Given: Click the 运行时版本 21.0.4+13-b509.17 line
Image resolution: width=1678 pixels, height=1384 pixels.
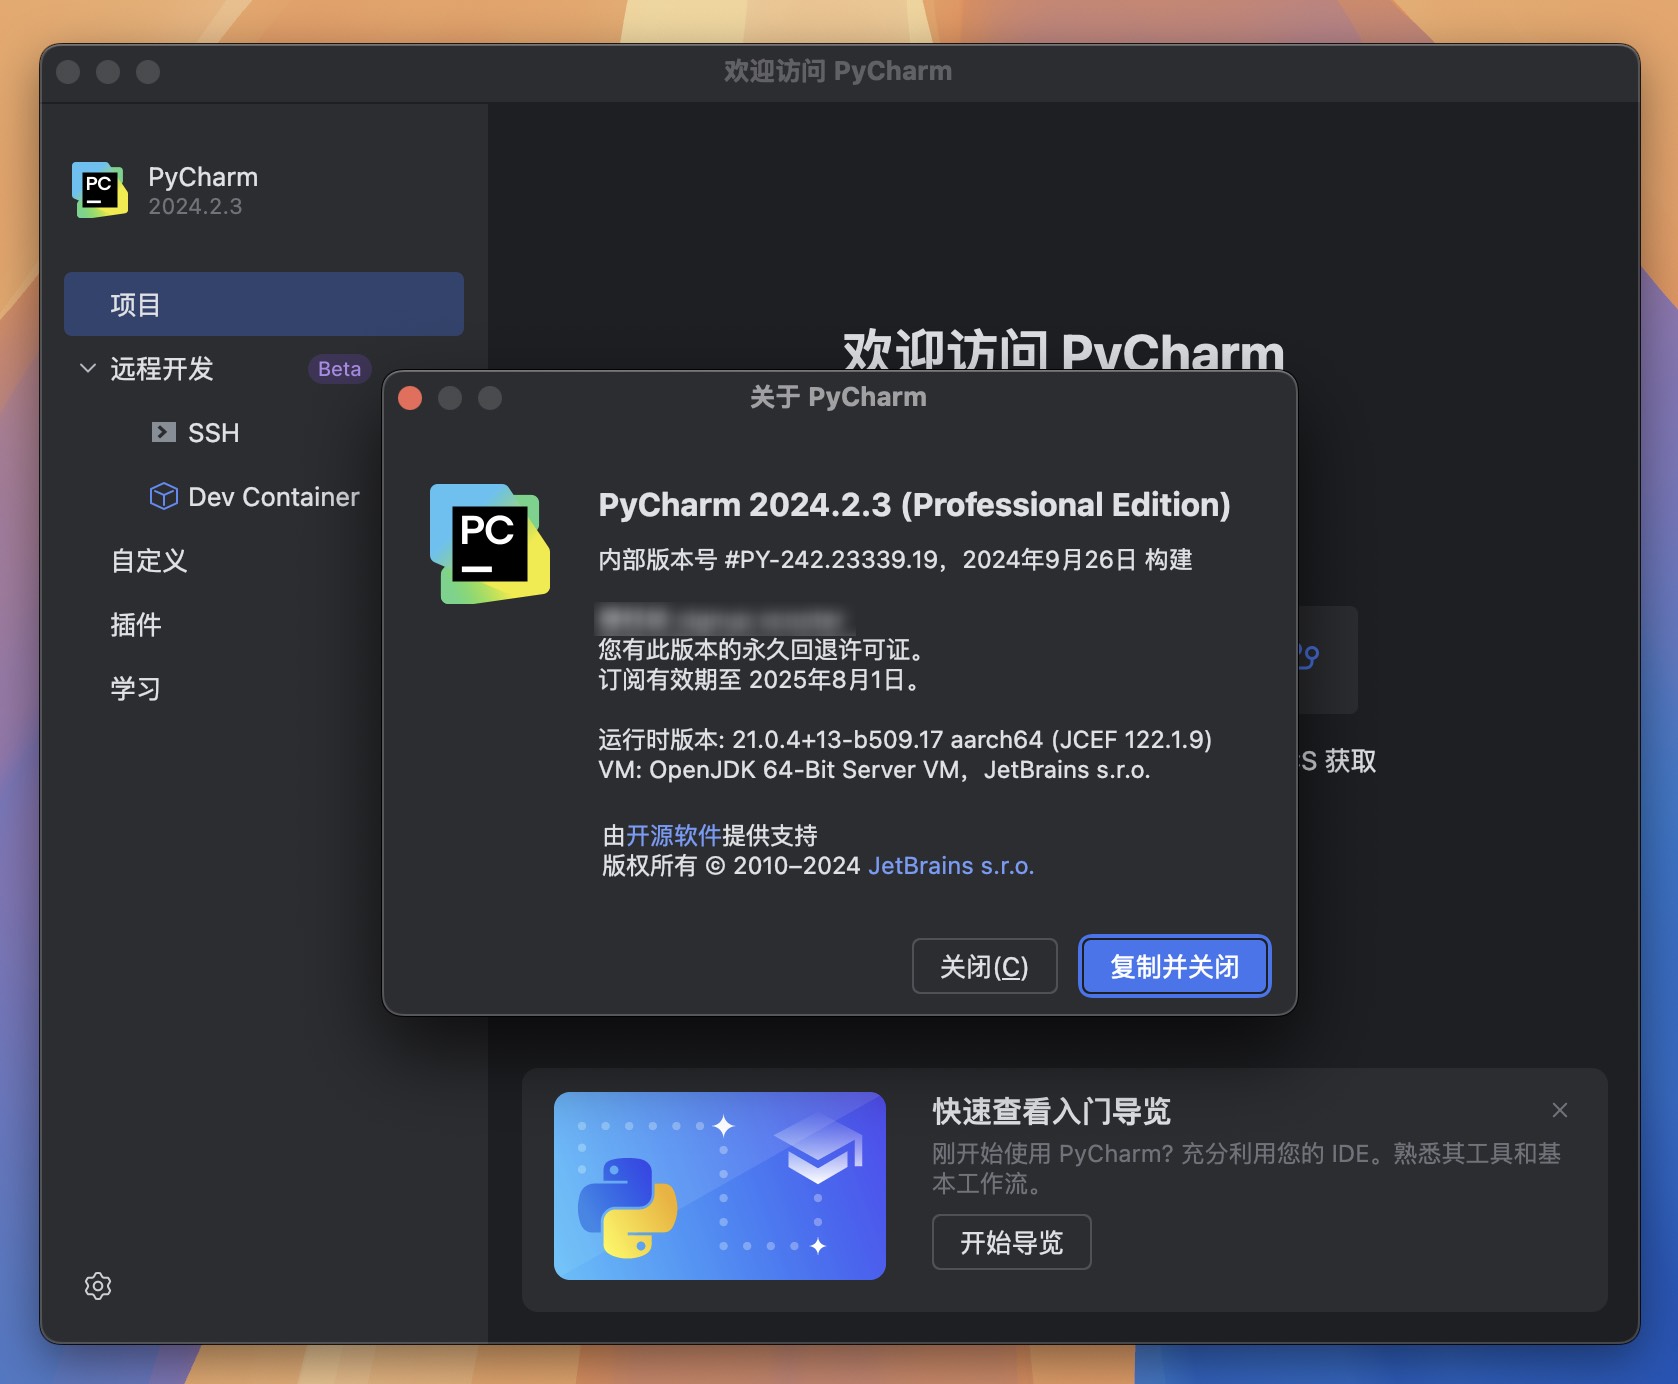Looking at the screenshot, I should 905,740.
